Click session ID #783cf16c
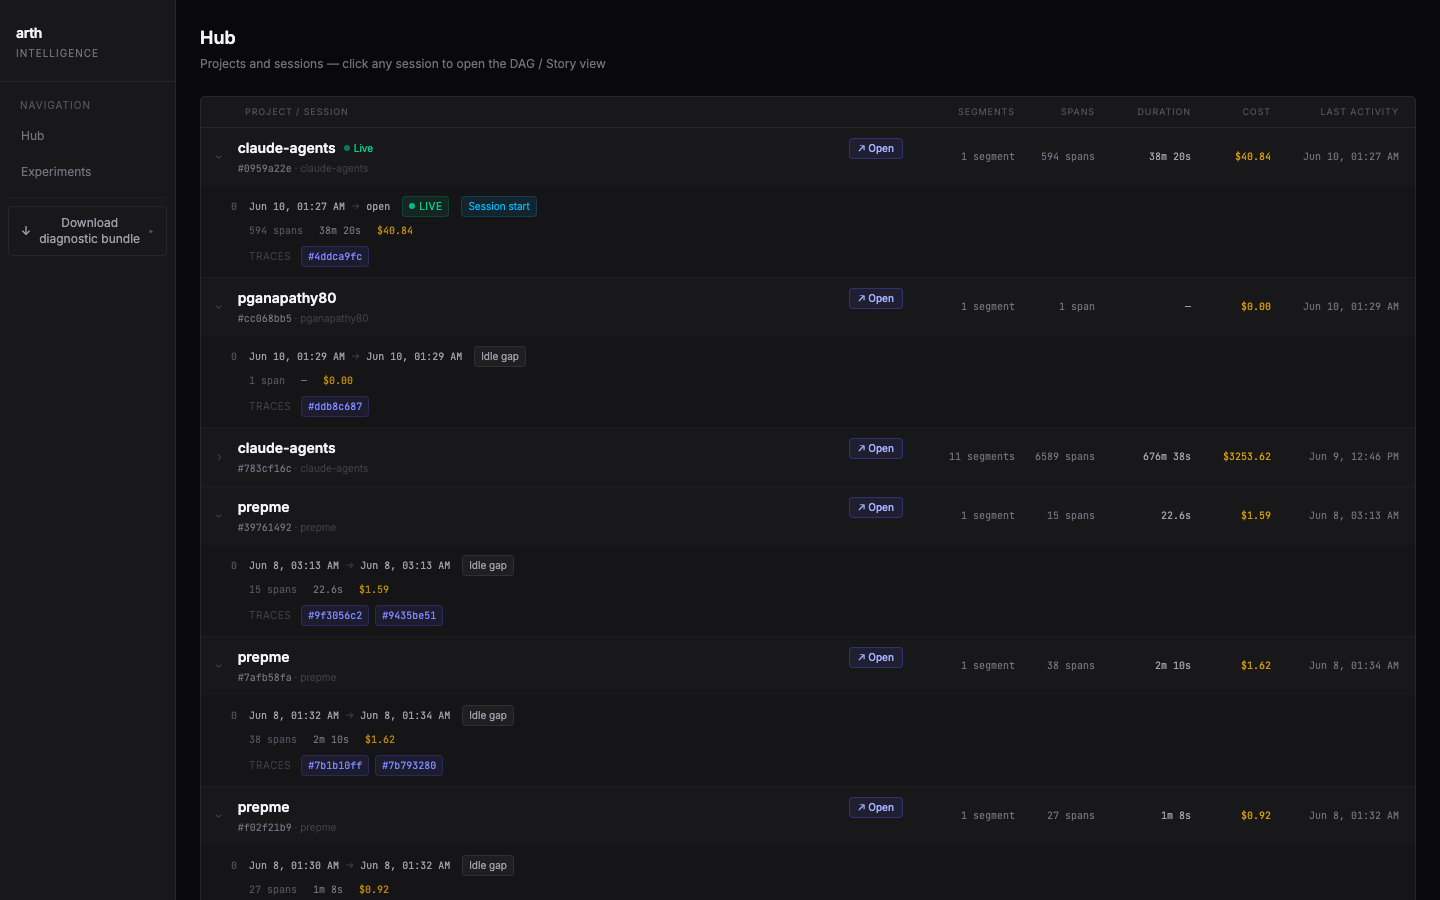 coord(265,469)
